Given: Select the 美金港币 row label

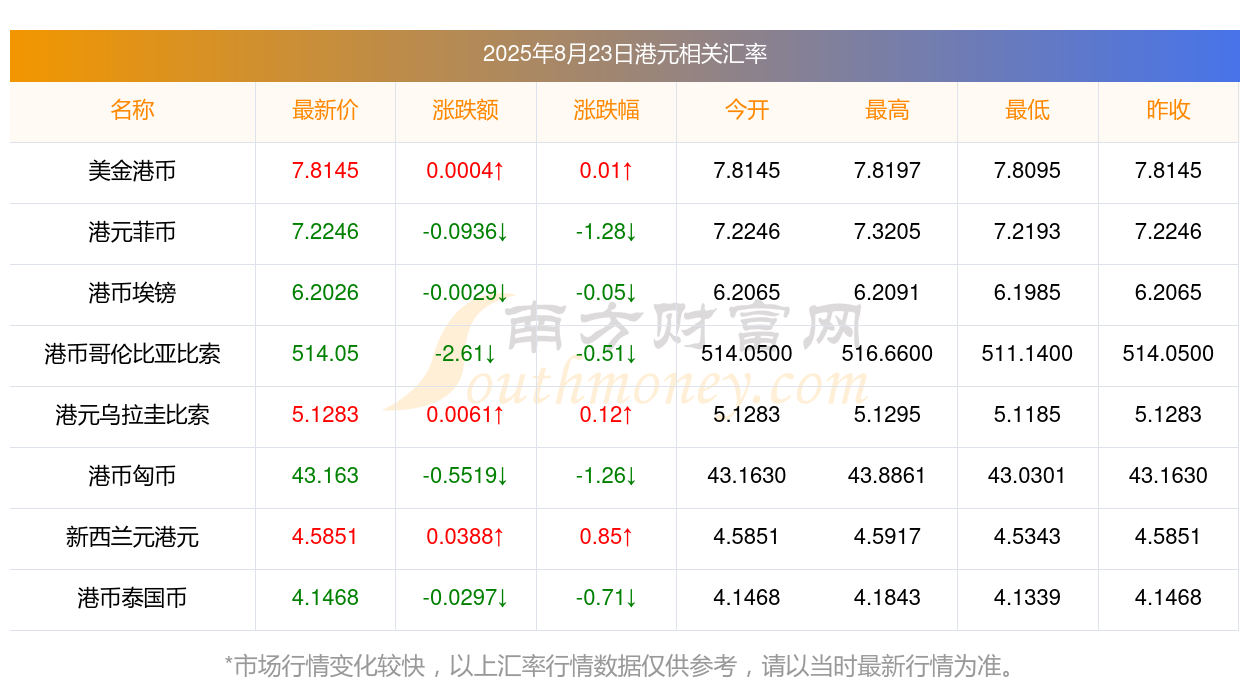Looking at the screenshot, I should [x=133, y=172].
